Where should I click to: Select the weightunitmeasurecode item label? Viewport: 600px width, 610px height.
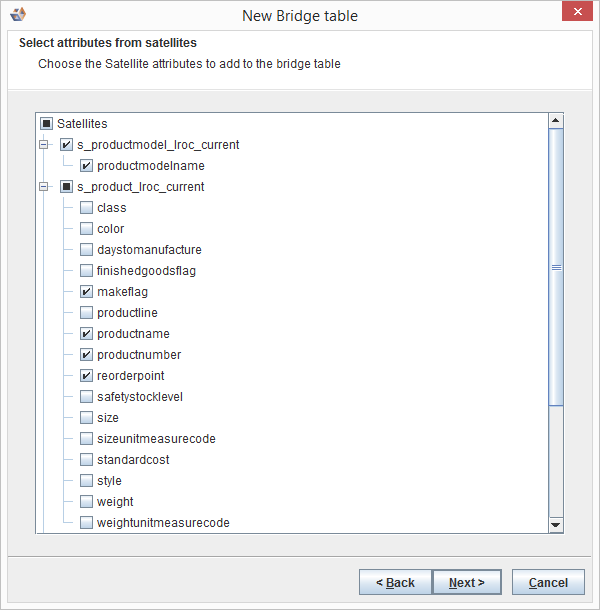click(163, 523)
